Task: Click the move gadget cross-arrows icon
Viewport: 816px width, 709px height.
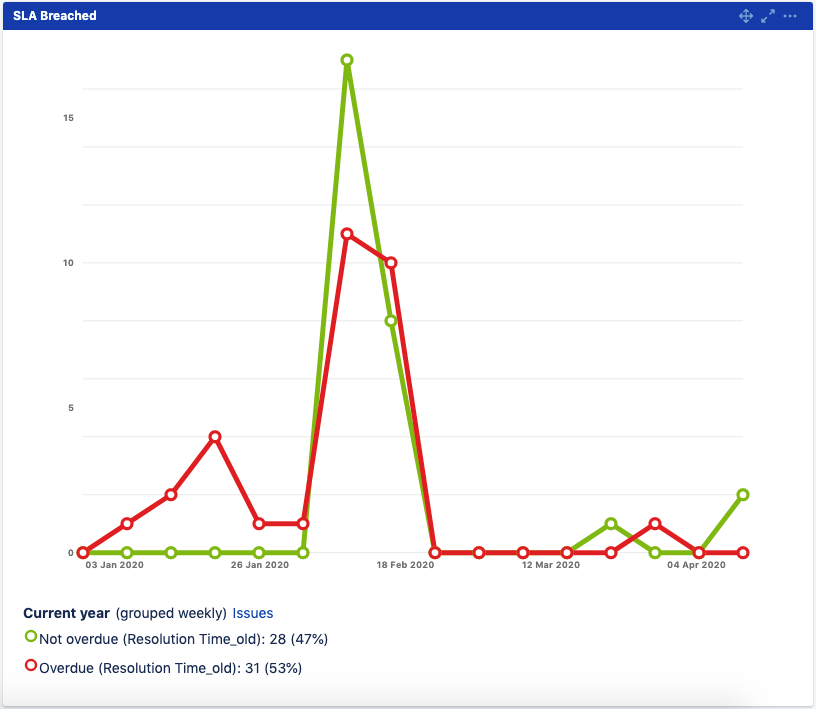Action: (x=745, y=16)
